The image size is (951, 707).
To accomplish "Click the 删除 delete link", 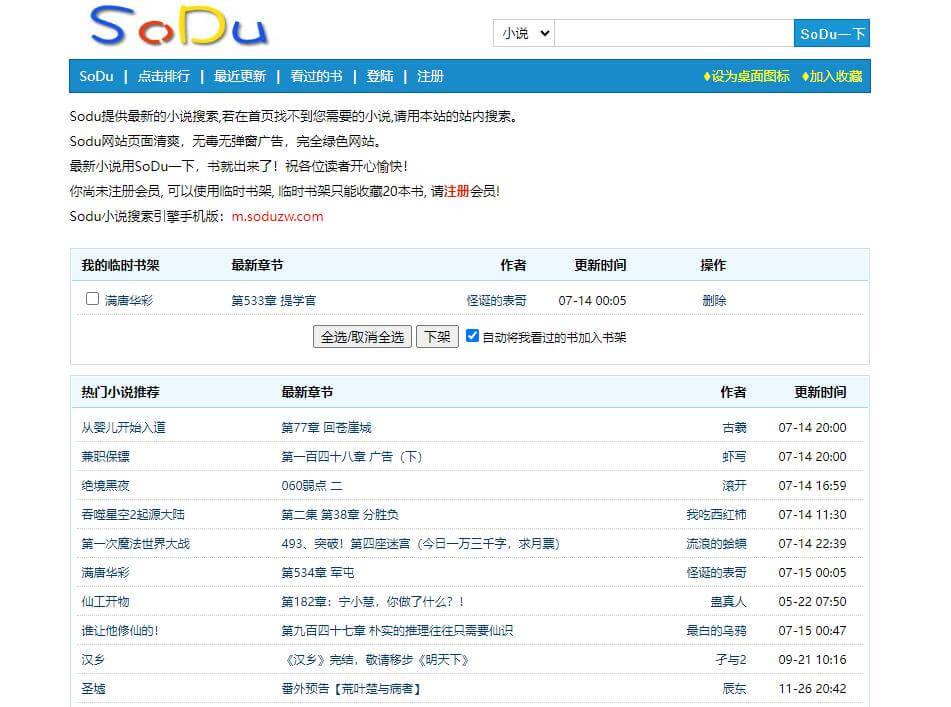I will (713, 298).
